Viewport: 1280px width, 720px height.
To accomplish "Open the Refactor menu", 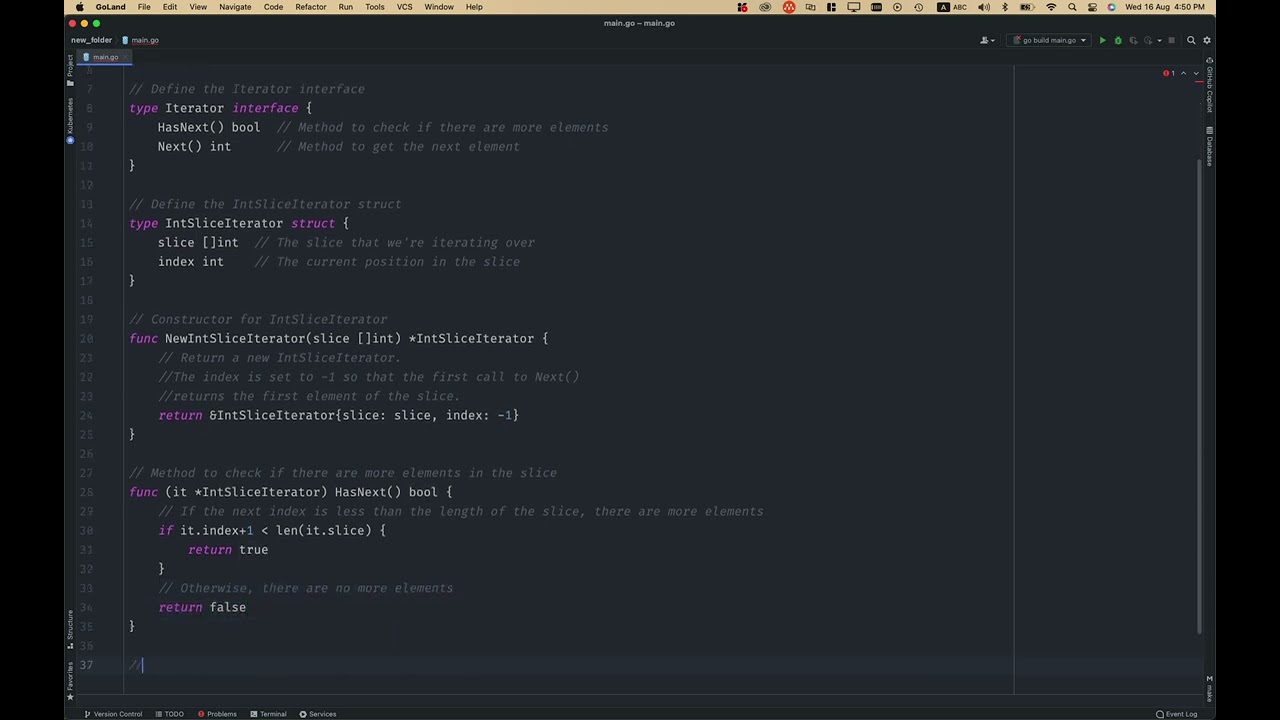I will click(x=311, y=7).
